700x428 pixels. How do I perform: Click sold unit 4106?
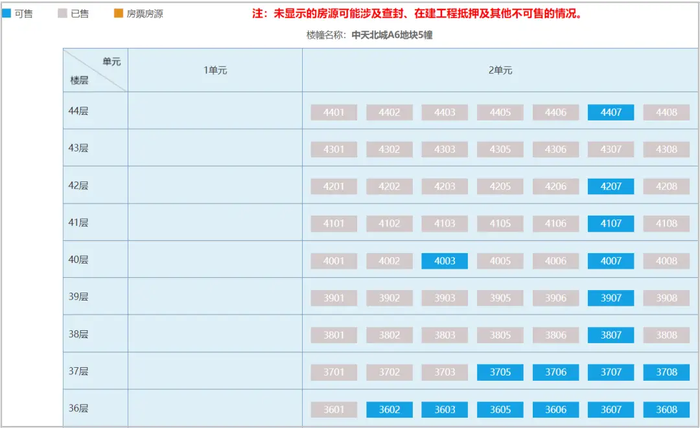point(555,224)
